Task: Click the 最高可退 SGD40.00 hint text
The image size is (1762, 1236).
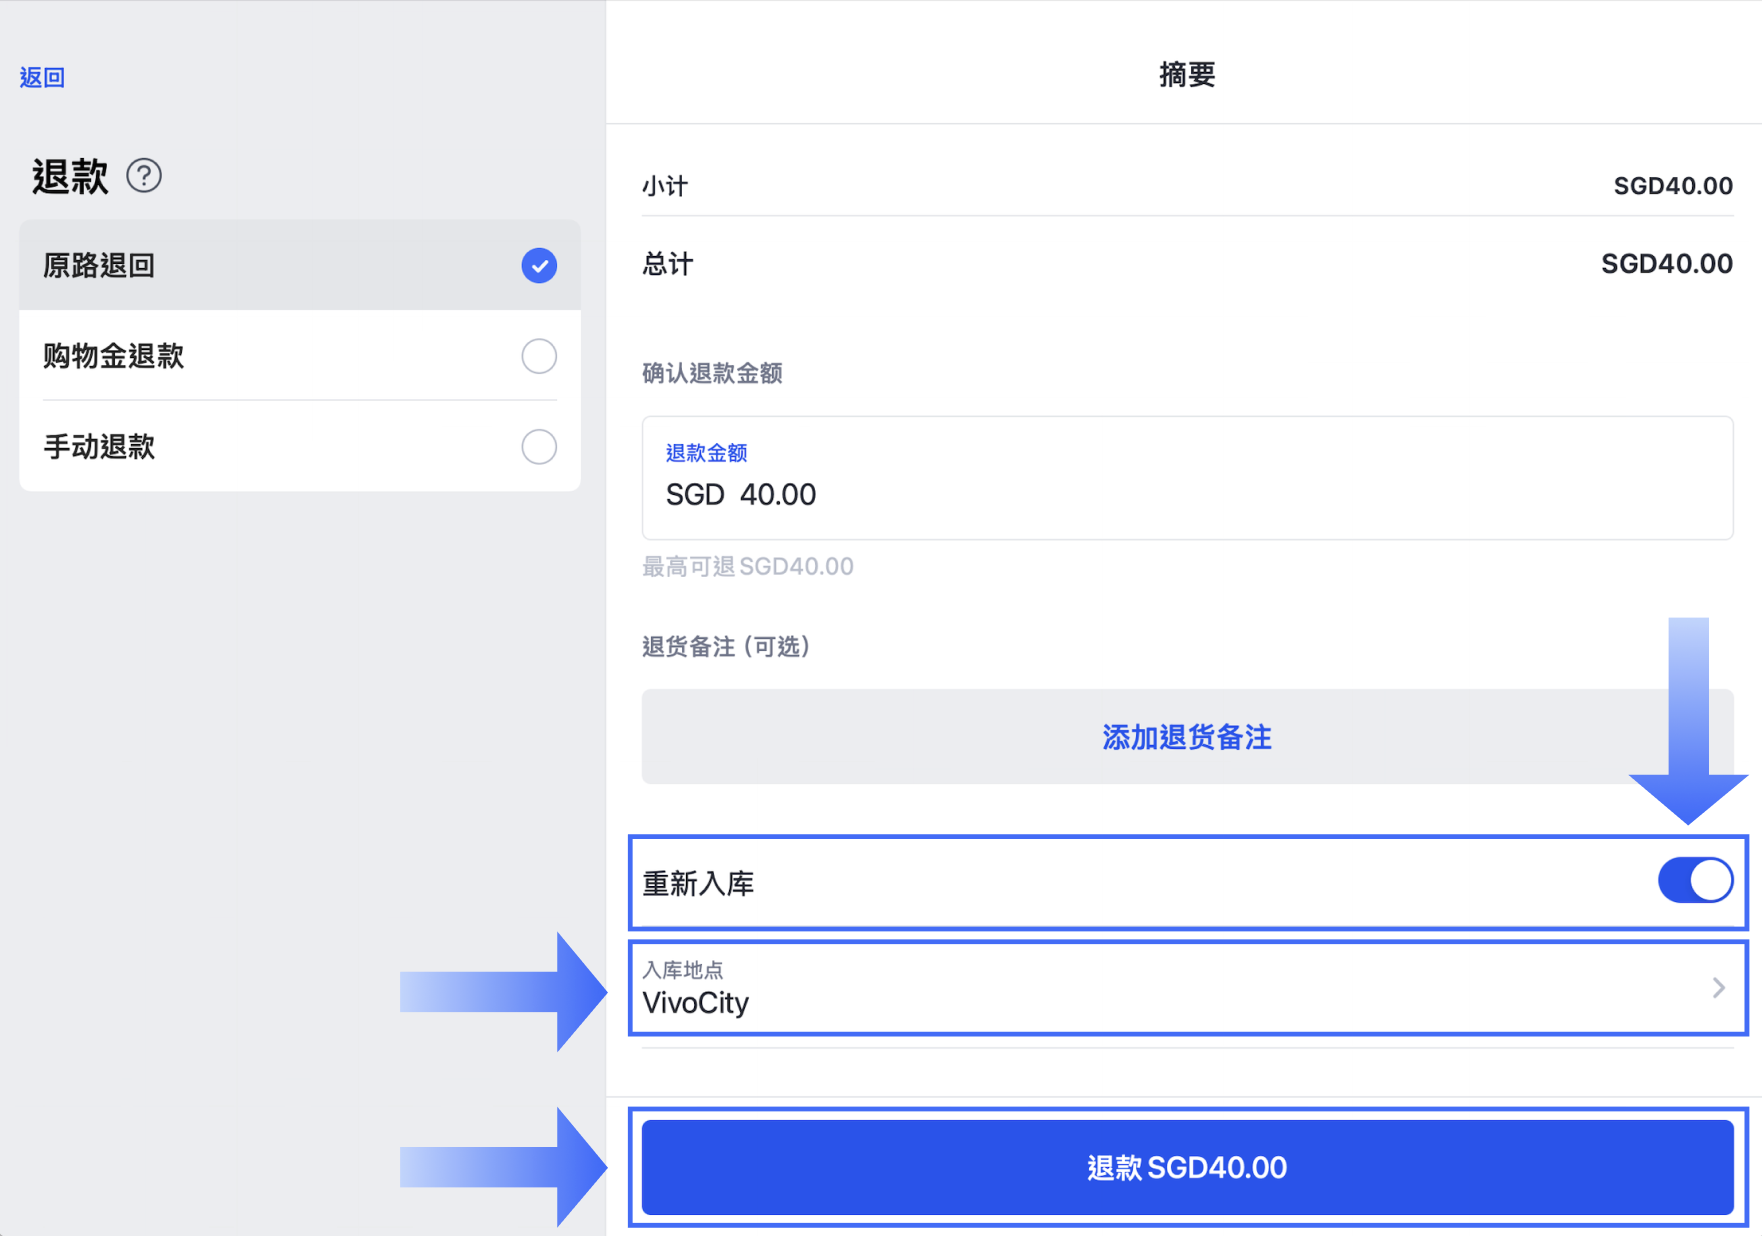Action: pyautogui.click(x=748, y=567)
